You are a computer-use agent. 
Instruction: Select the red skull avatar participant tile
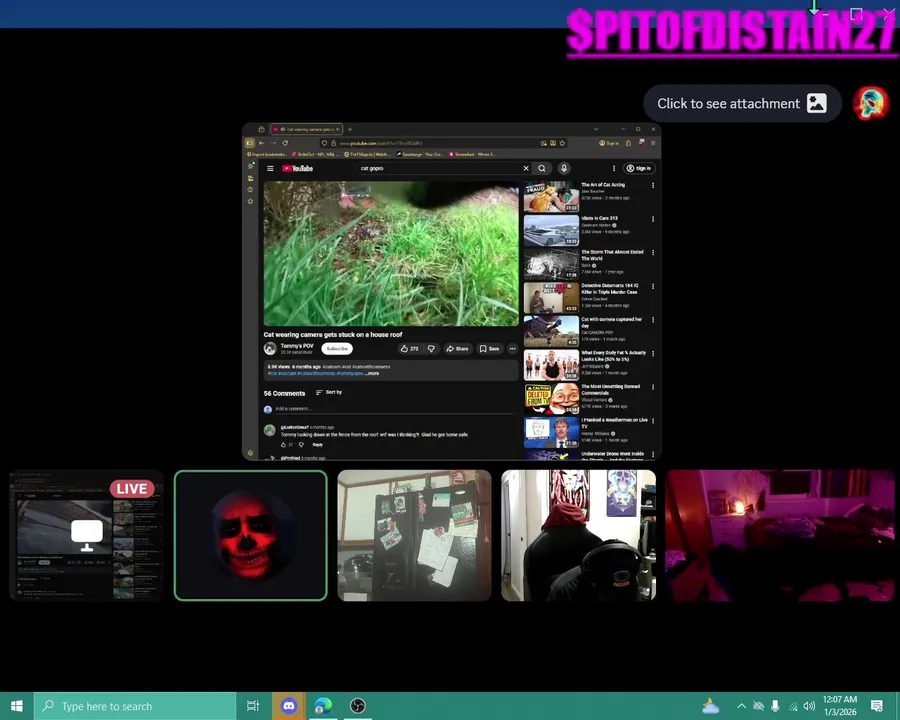[x=251, y=535]
